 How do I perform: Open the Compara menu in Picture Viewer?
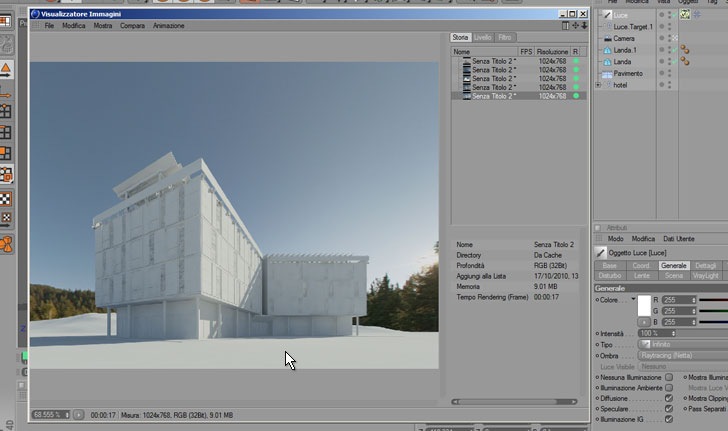[x=132, y=26]
